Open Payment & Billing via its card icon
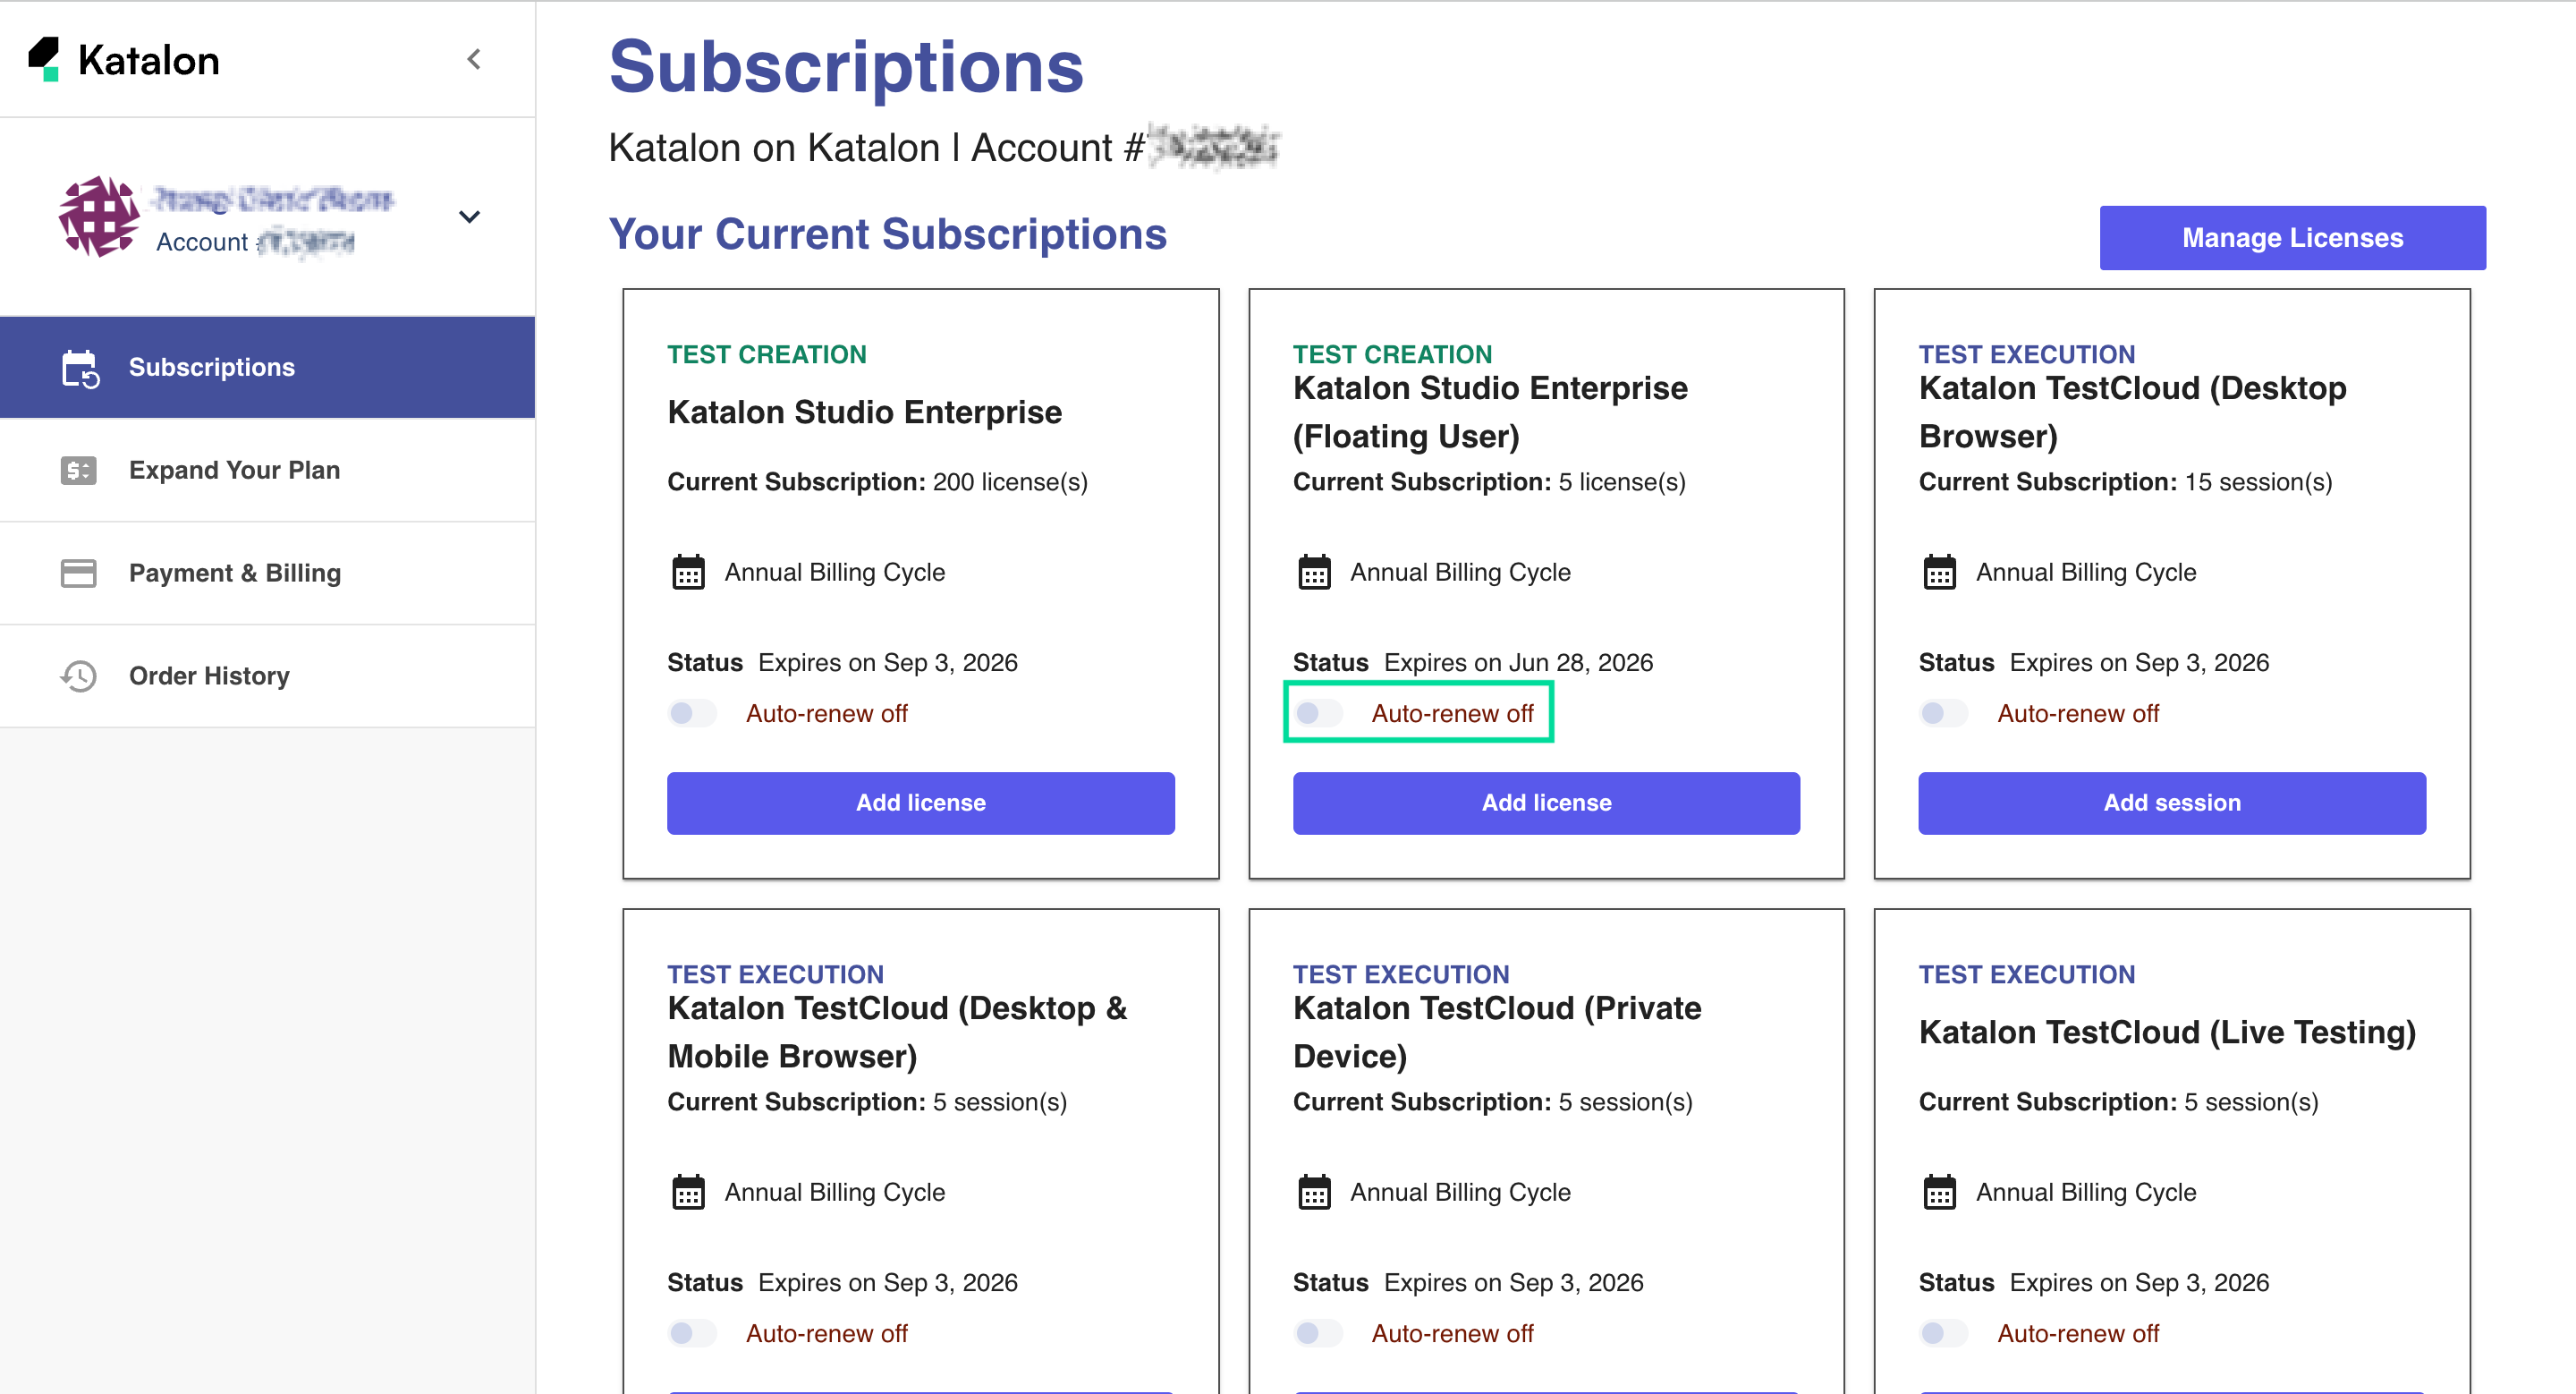 [78, 573]
